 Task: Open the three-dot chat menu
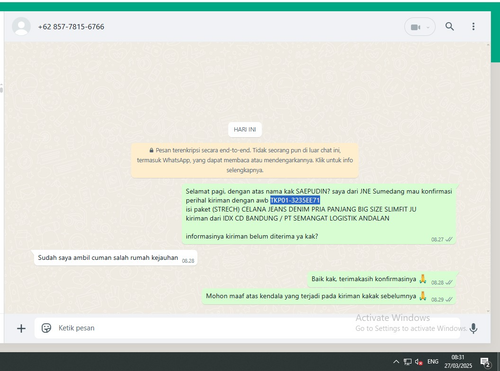point(473,26)
